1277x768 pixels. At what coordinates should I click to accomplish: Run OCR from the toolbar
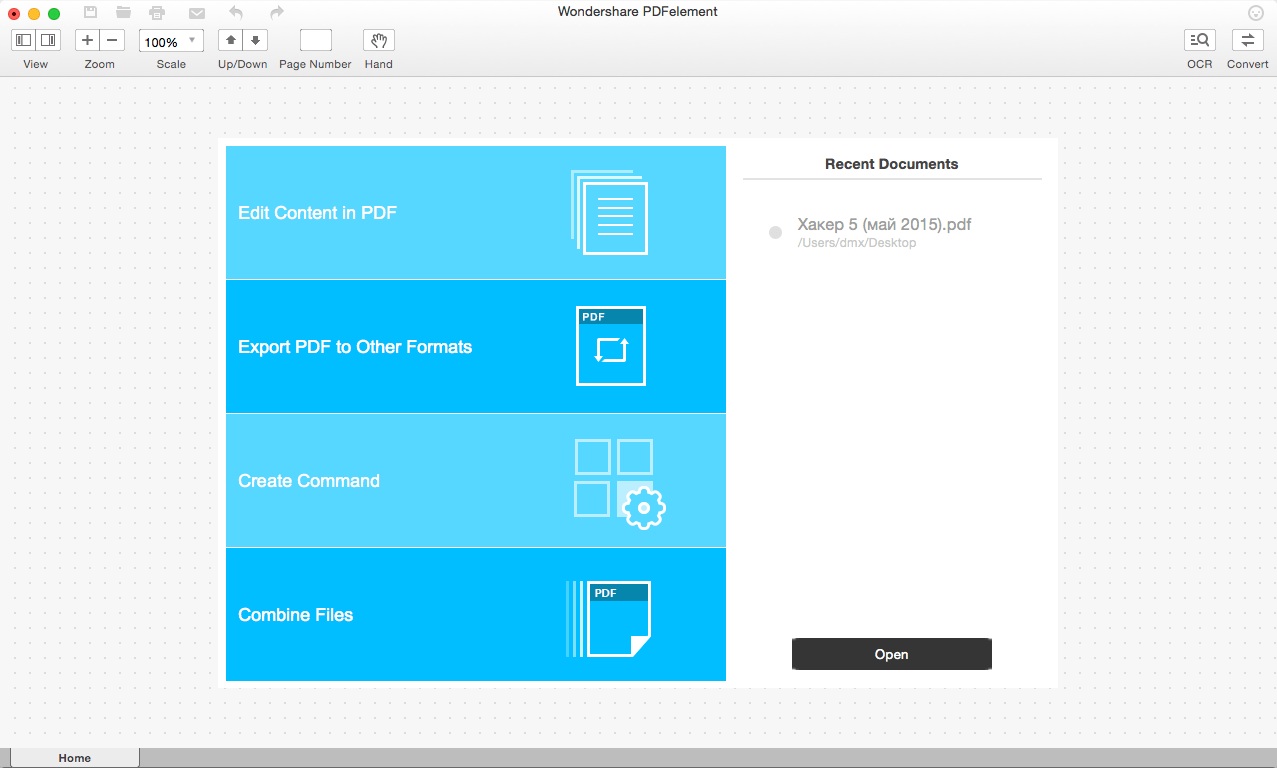(x=1200, y=40)
